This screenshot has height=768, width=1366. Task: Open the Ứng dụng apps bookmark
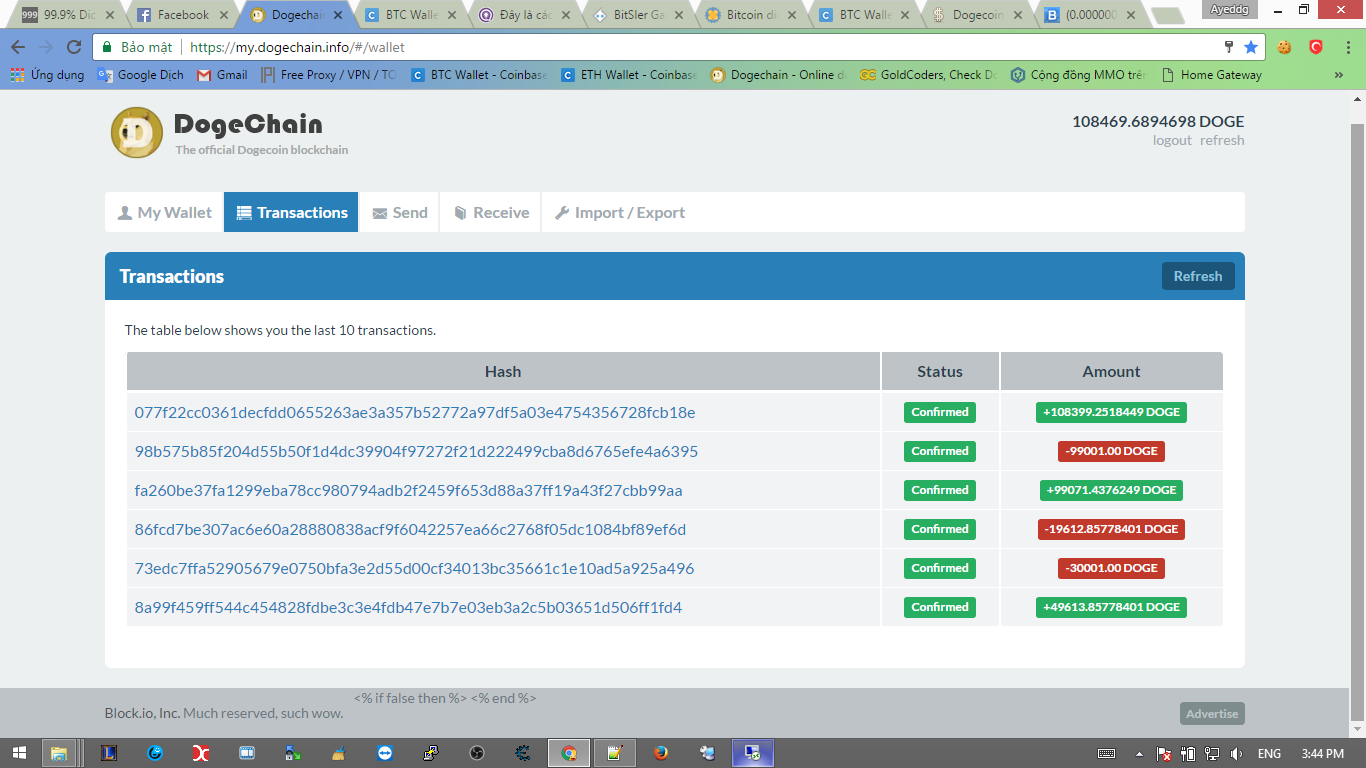(x=48, y=75)
